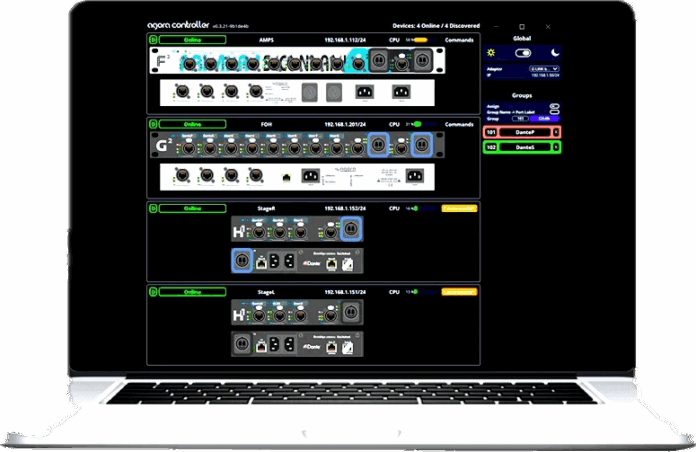Click the F2 logo on AMPS front panel
This screenshot has height=452, width=696.
[x=161, y=60]
